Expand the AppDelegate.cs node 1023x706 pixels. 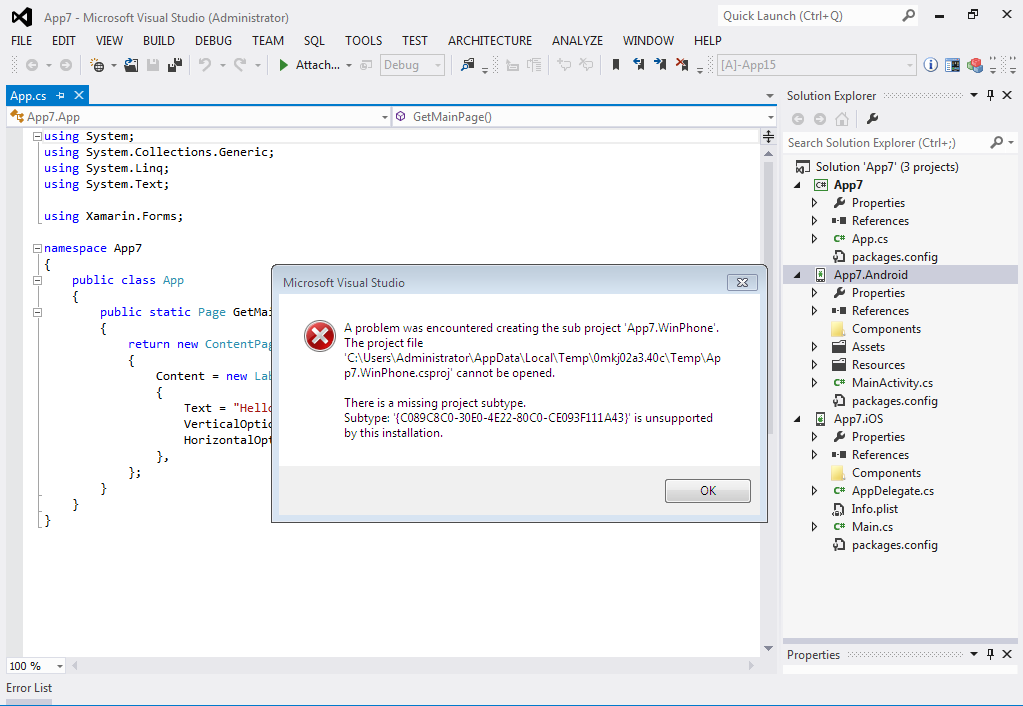coord(814,491)
